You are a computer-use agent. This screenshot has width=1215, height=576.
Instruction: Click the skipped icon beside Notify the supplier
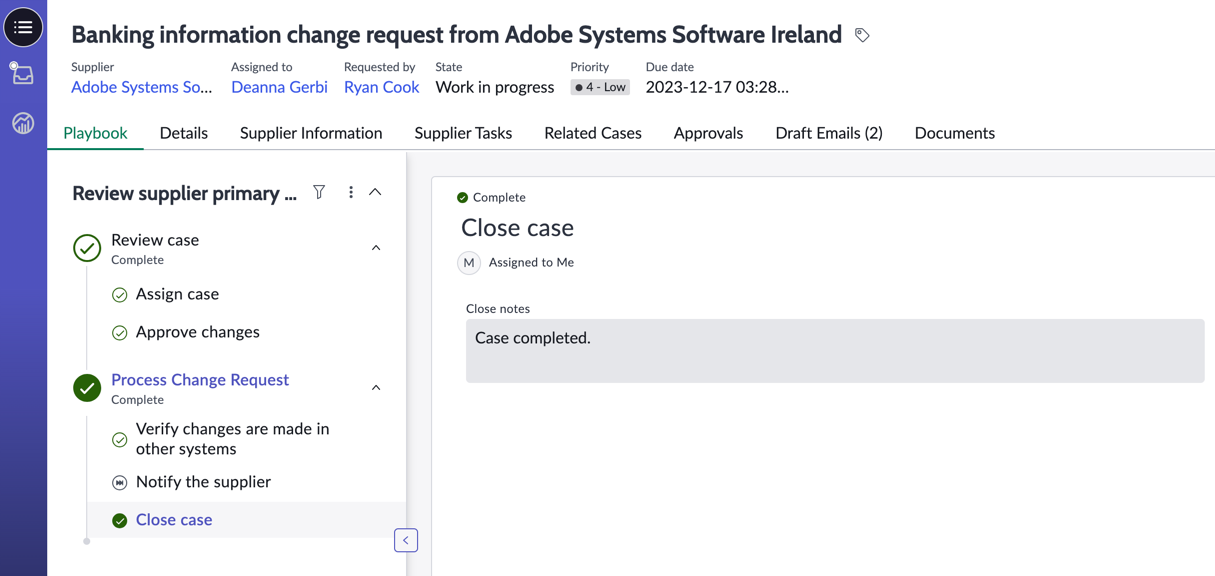pyautogui.click(x=120, y=483)
